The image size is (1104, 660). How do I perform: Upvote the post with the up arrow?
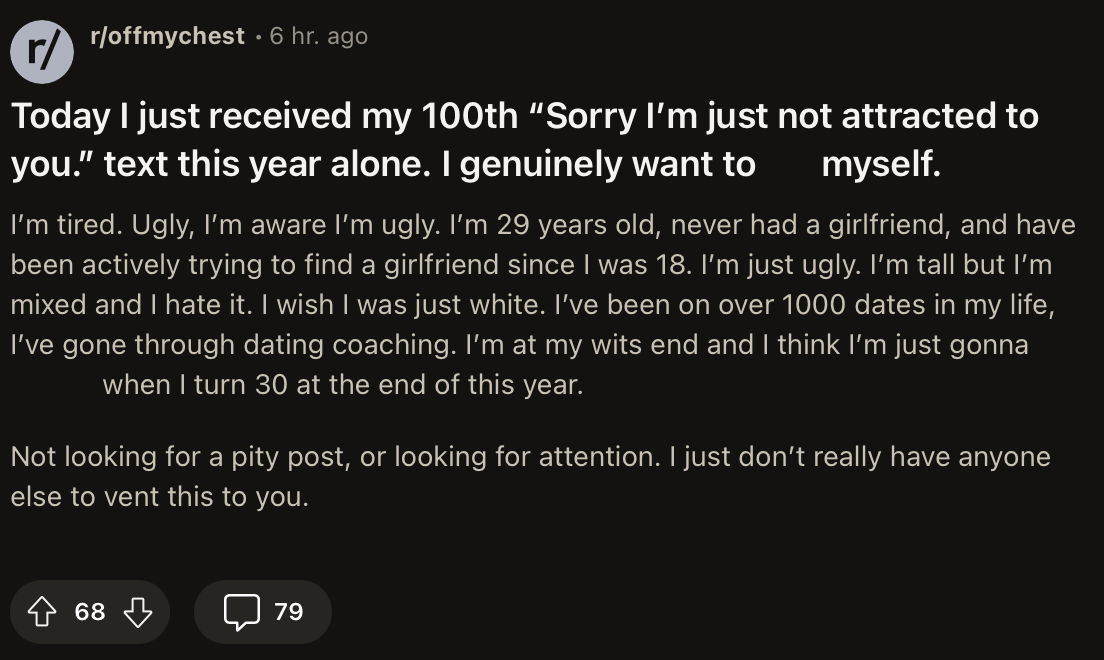click(42, 611)
